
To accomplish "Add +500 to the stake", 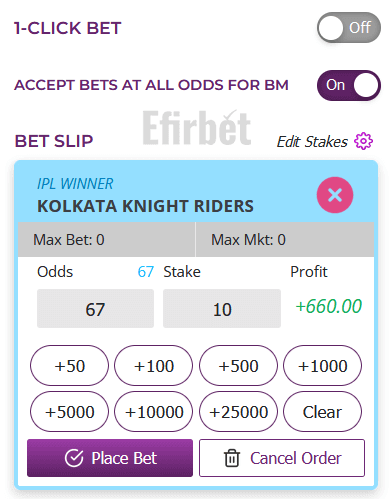I will pos(238,366).
